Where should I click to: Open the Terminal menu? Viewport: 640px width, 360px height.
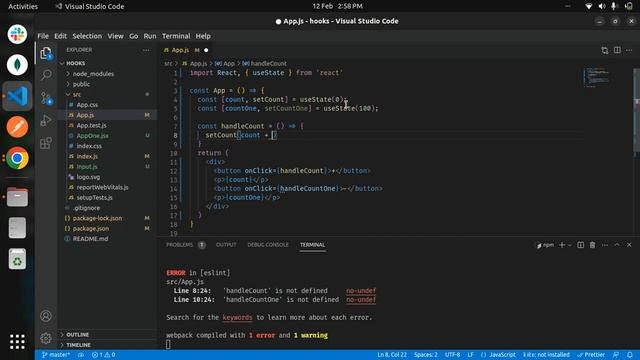click(x=176, y=36)
